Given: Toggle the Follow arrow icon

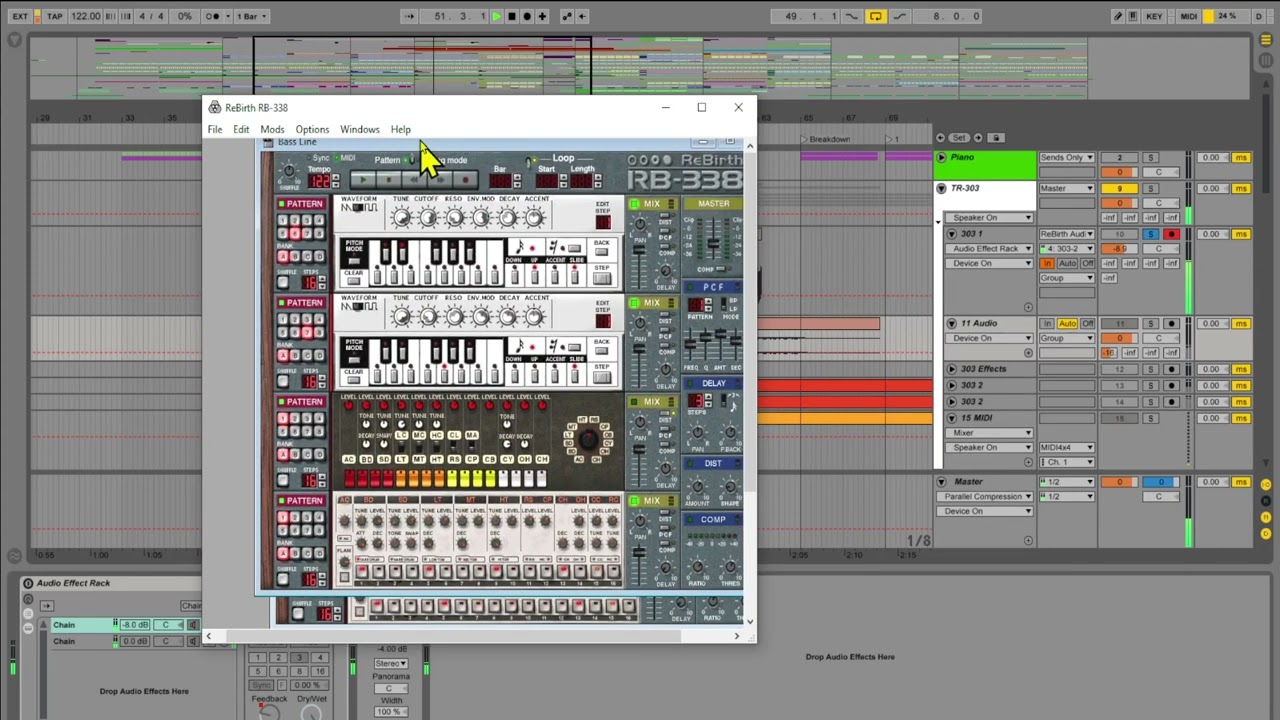Looking at the screenshot, I should point(410,16).
